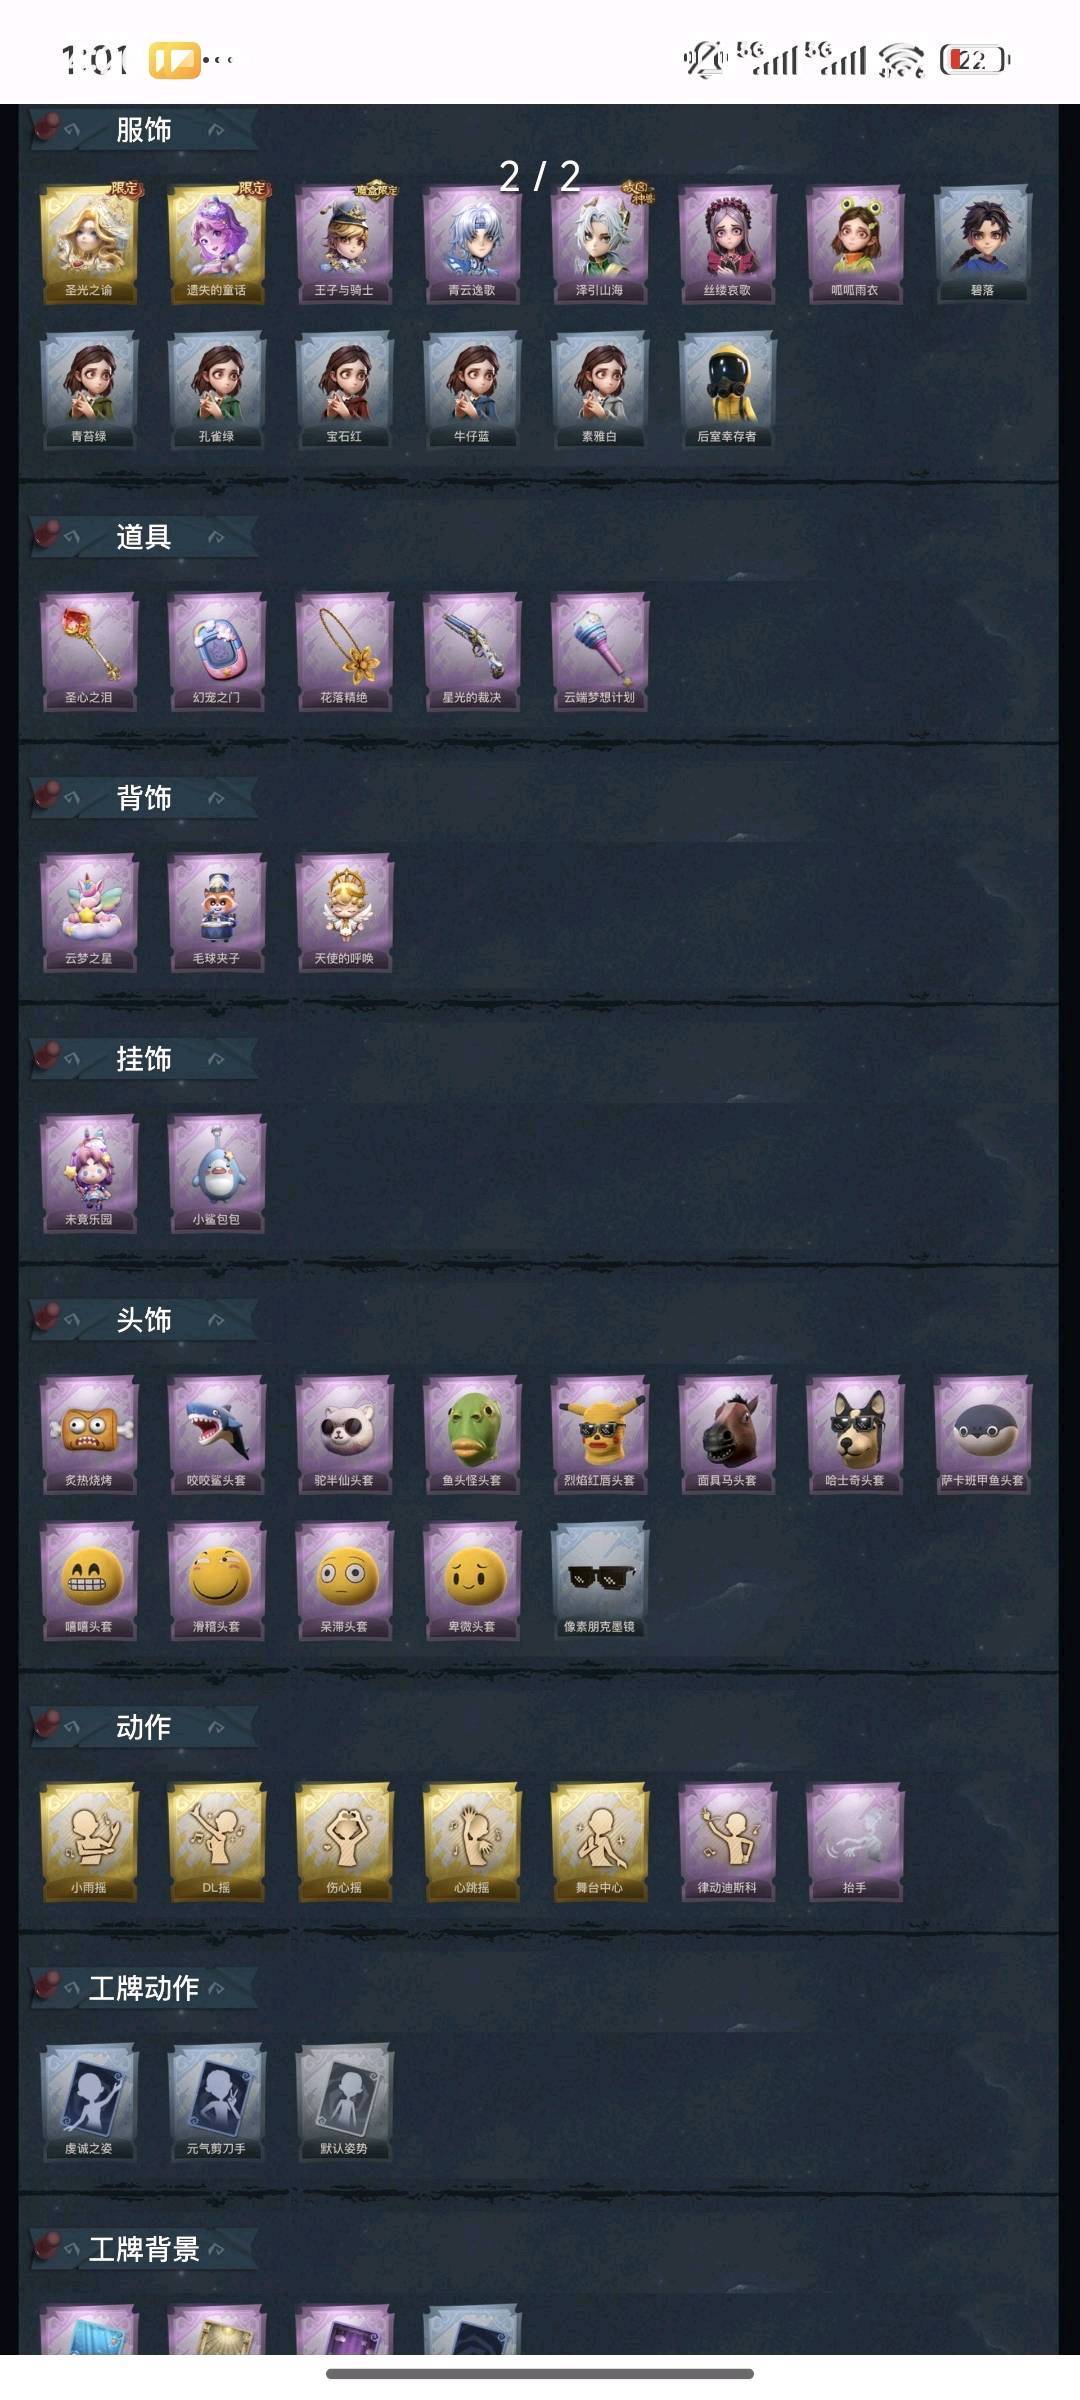Select the 哈士奇头套 husky headgear
The image size is (1080, 2400).
click(x=855, y=1434)
